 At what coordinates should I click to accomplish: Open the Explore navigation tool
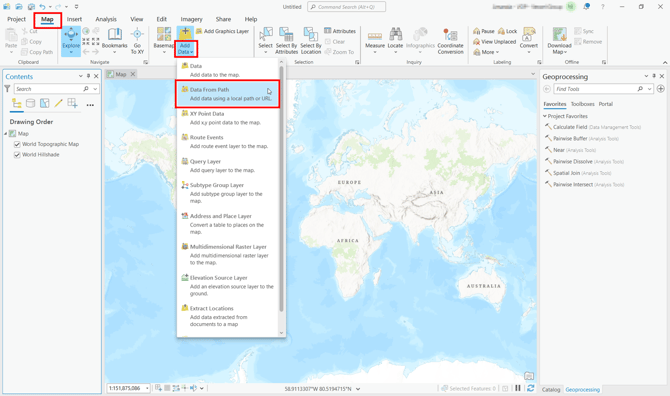[71, 41]
